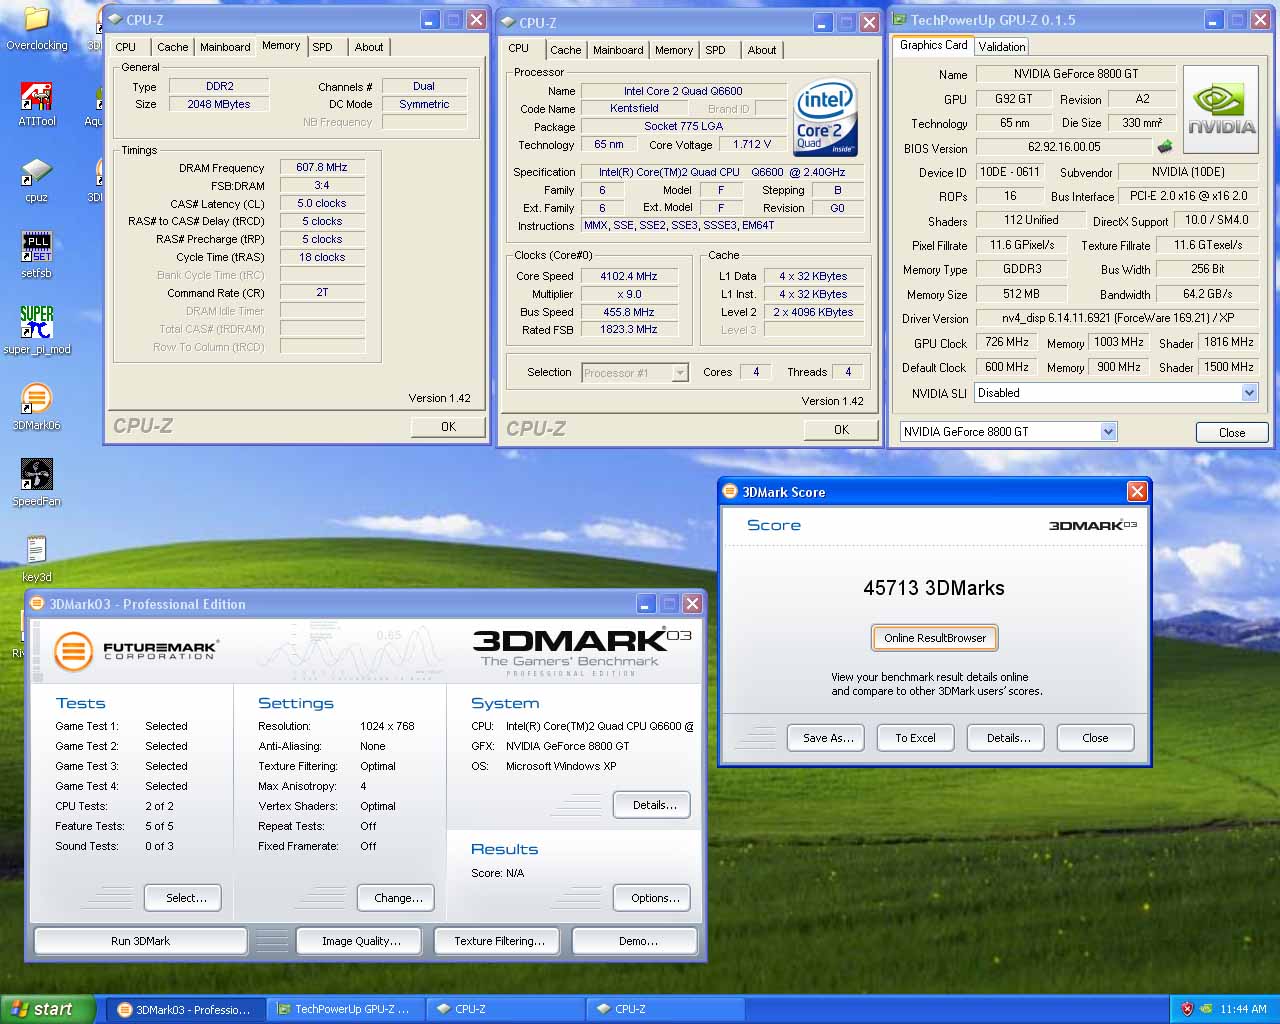Click the BIOS save chip icon in GPU-Z
The height and width of the screenshot is (1024, 1280).
pos(1164,147)
